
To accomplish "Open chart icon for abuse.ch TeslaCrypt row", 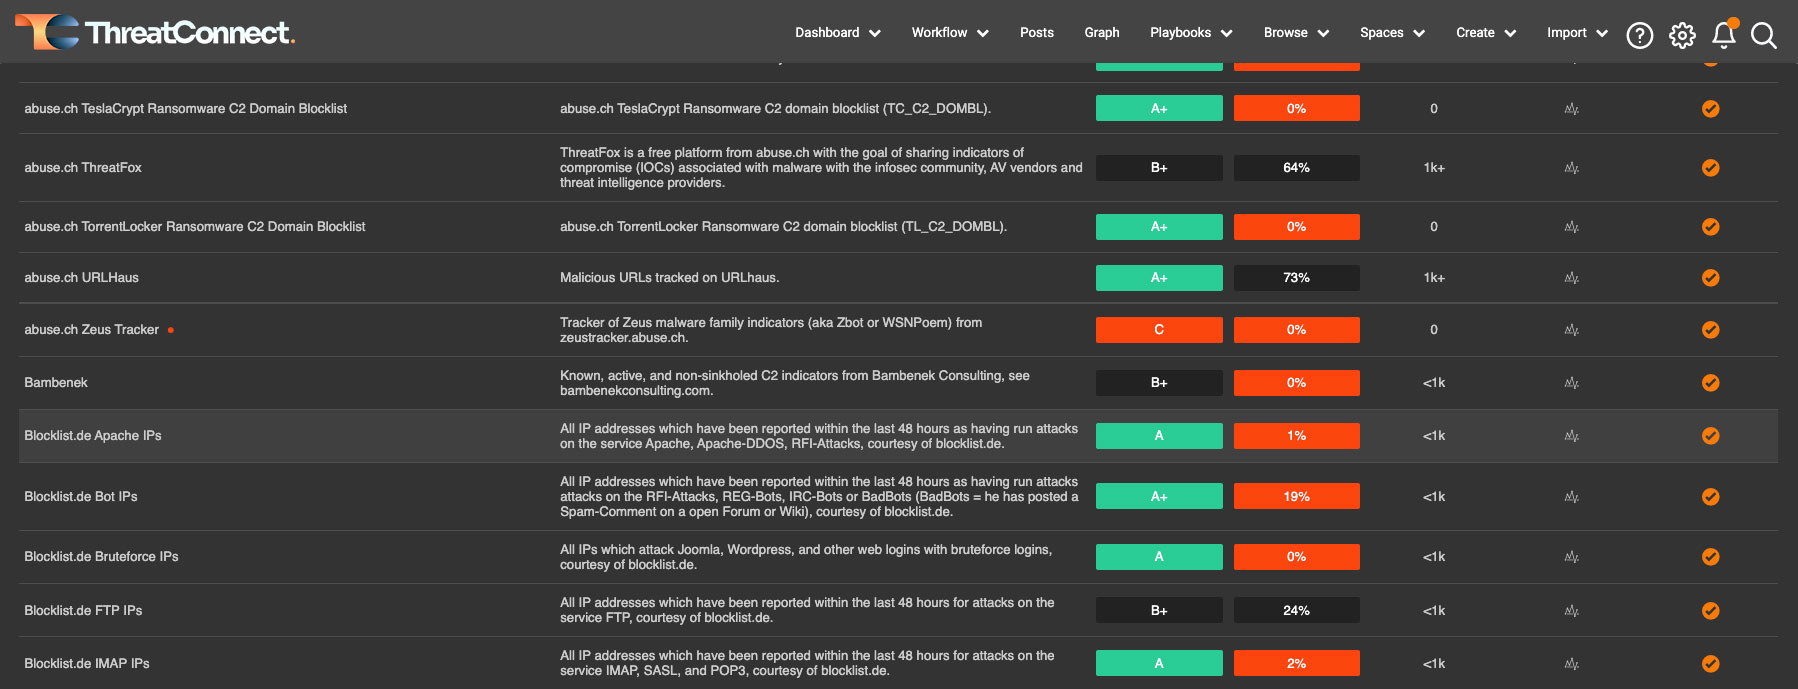I will pyautogui.click(x=1572, y=109).
